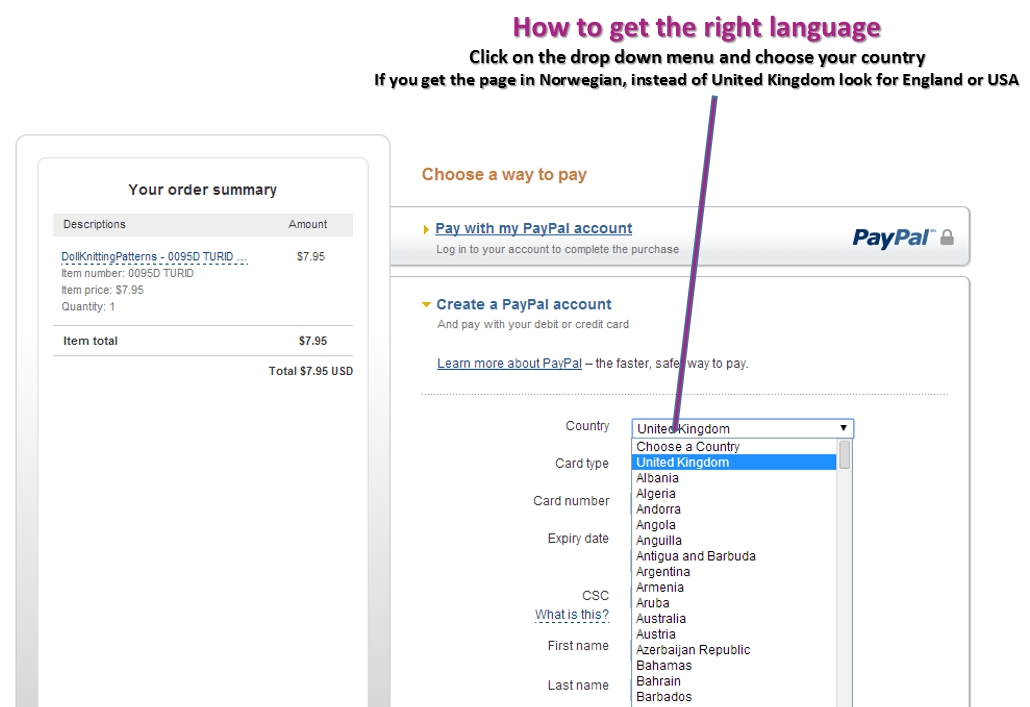
Task: Collapse the Create a PayPal account section
Action: coord(426,304)
